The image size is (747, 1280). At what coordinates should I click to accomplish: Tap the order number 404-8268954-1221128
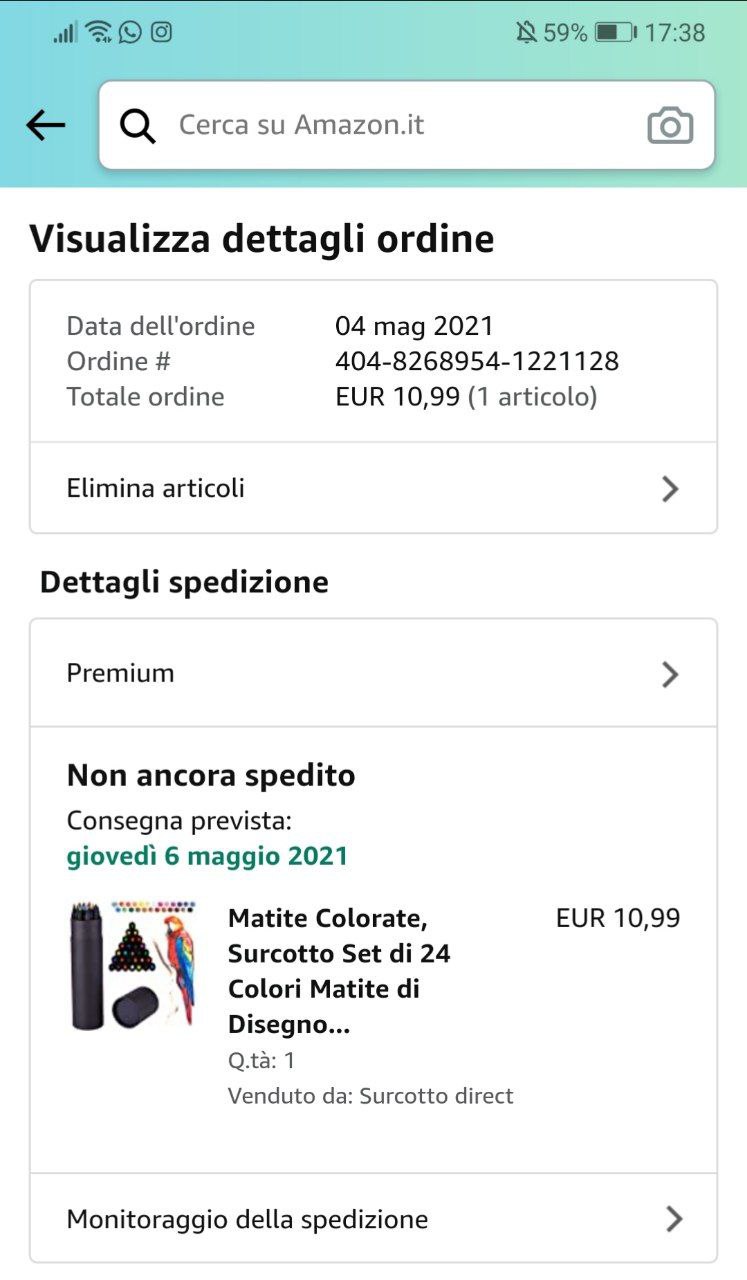pos(477,361)
